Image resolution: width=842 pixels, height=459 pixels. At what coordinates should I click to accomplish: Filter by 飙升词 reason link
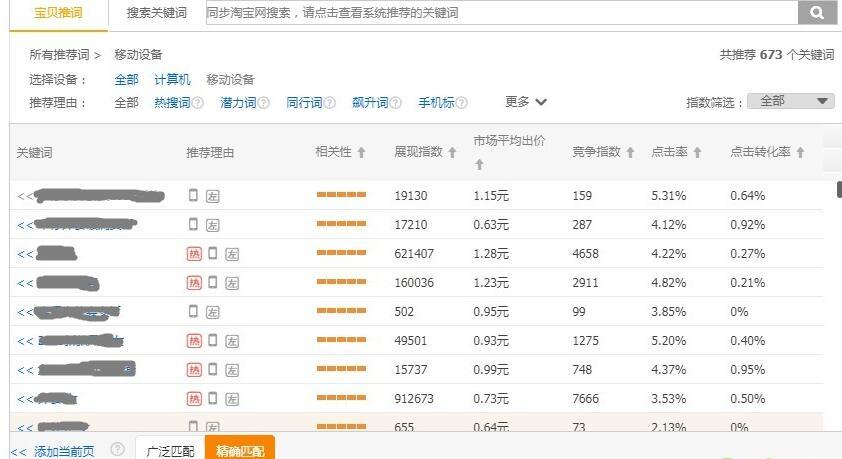pos(370,103)
